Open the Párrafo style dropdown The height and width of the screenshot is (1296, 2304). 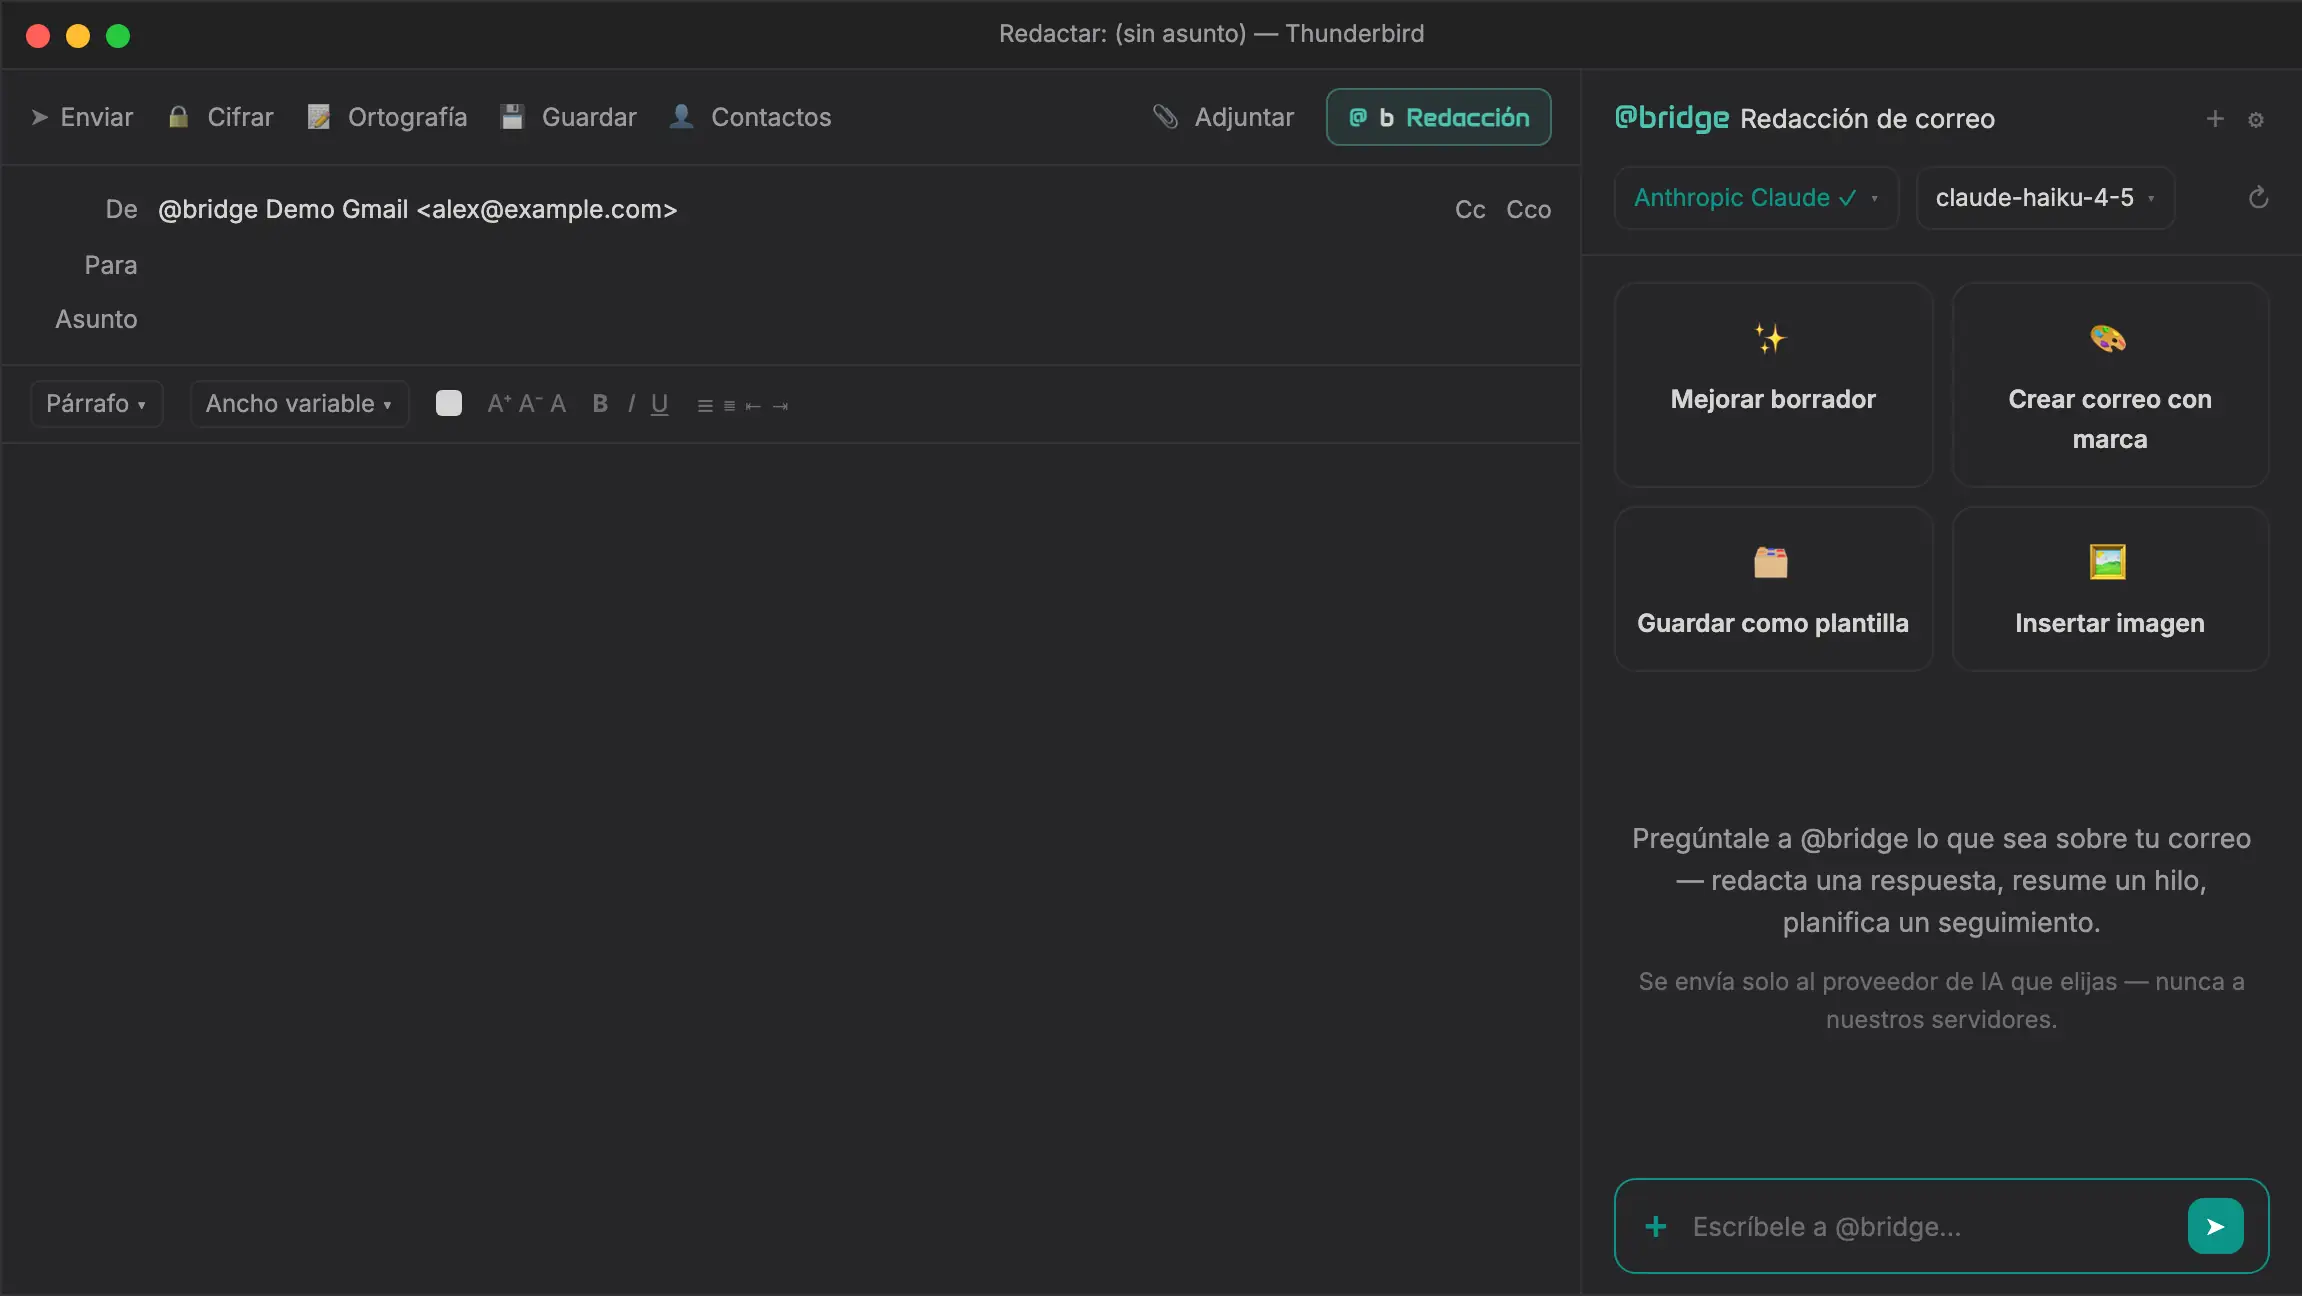[x=96, y=404]
